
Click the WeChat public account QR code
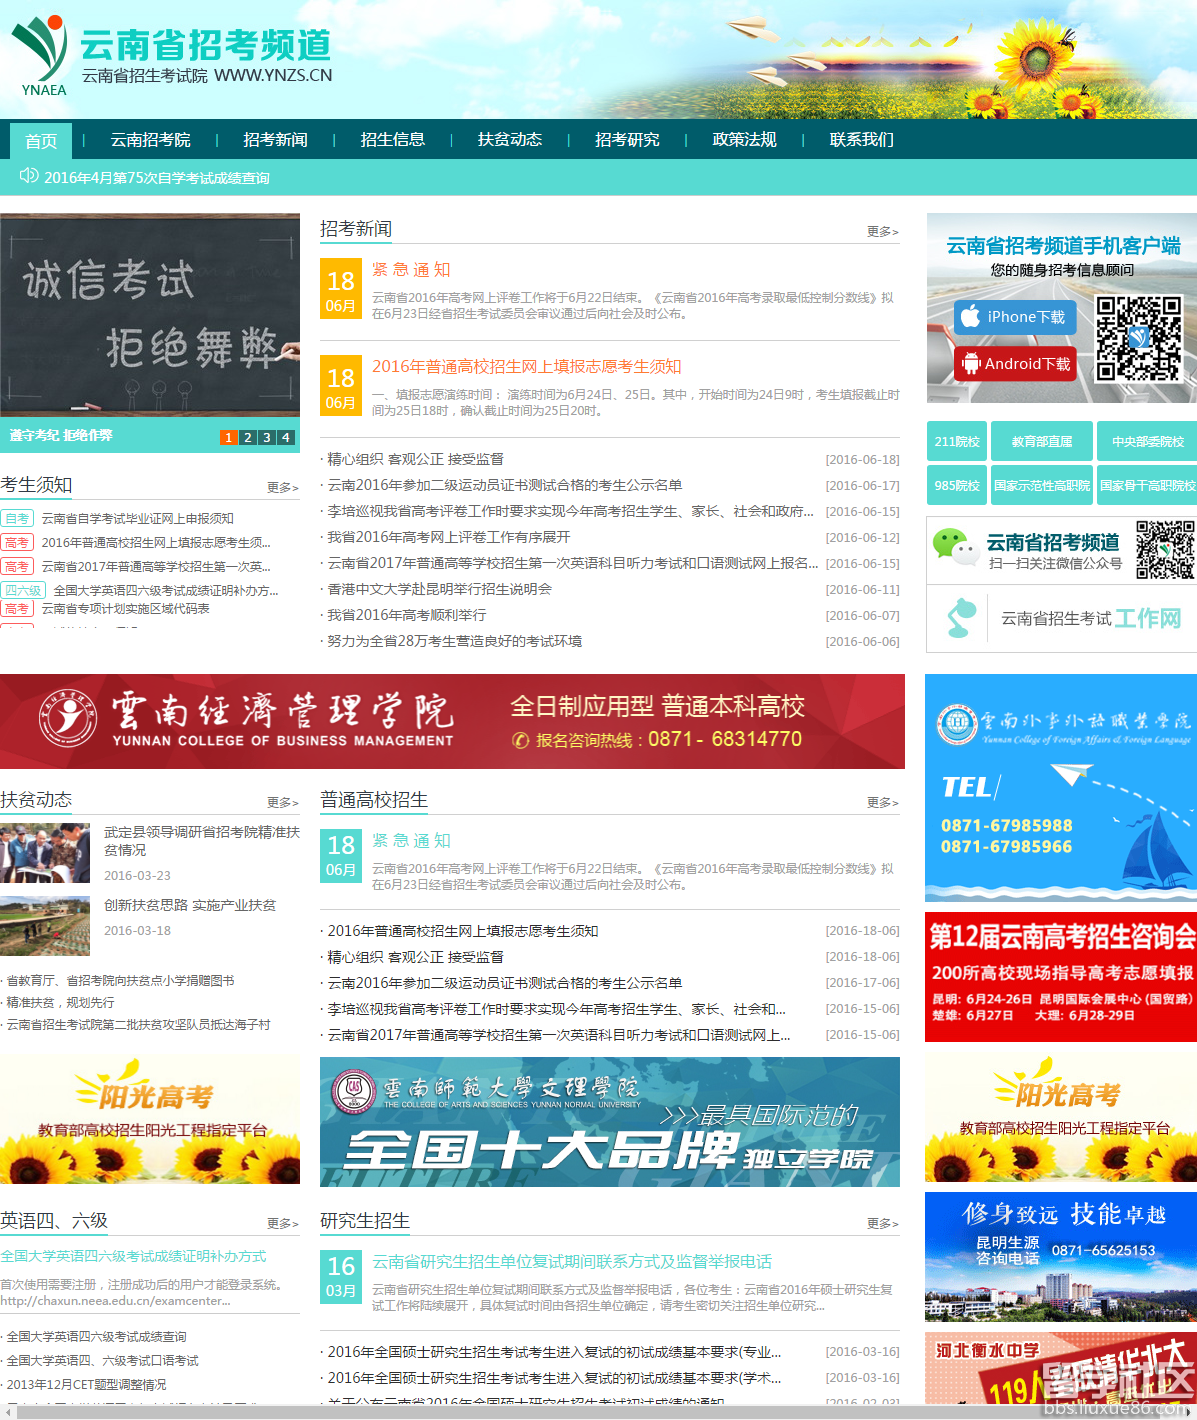[x=1164, y=549]
